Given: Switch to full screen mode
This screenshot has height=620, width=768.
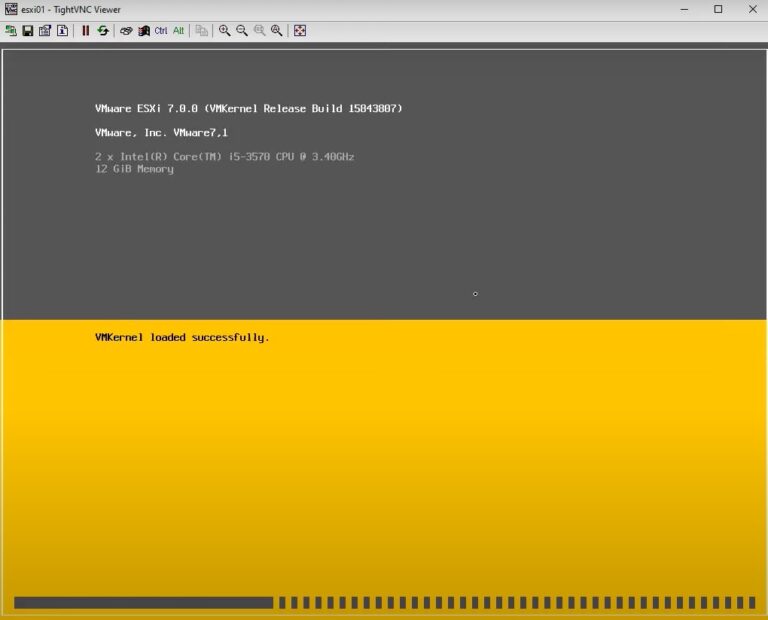Looking at the screenshot, I should click(x=300, y=31).
